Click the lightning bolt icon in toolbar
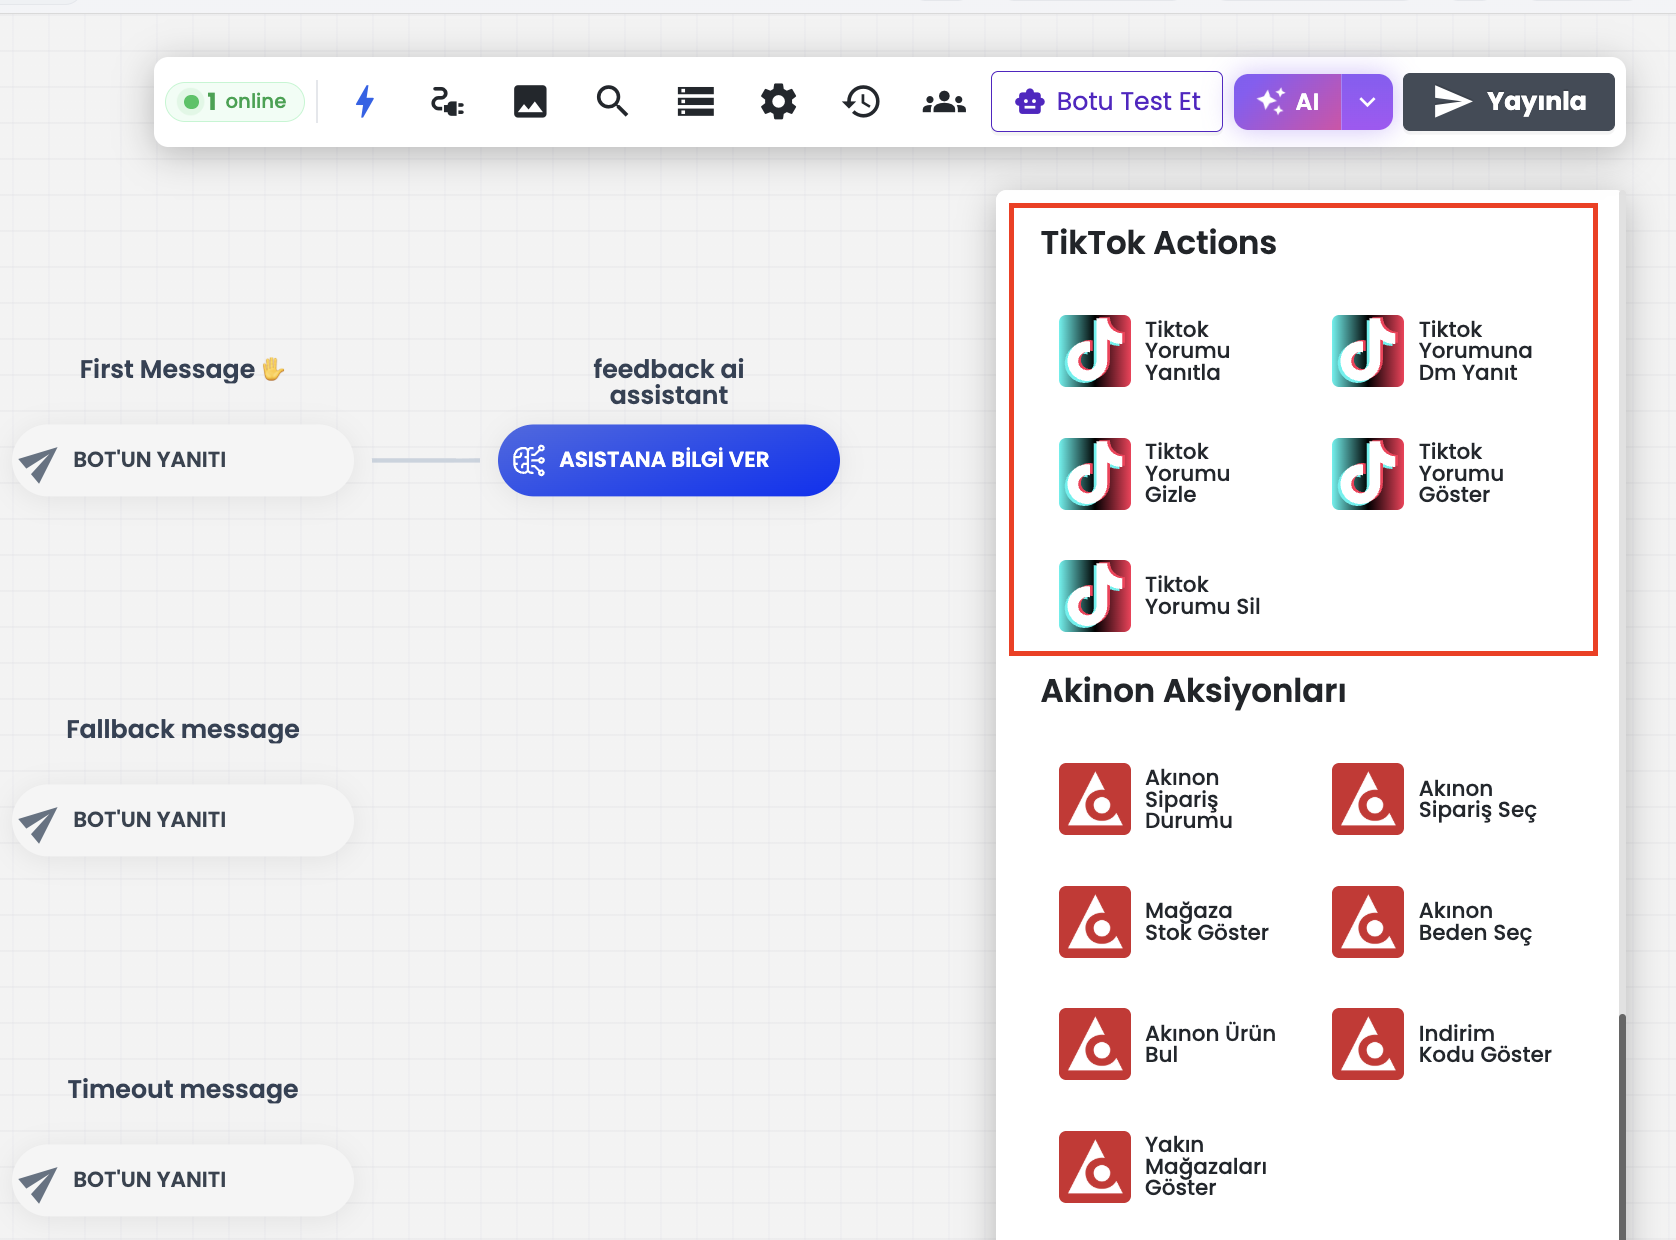This screenshot has width=1676, height=1240. tap(365, 101)
